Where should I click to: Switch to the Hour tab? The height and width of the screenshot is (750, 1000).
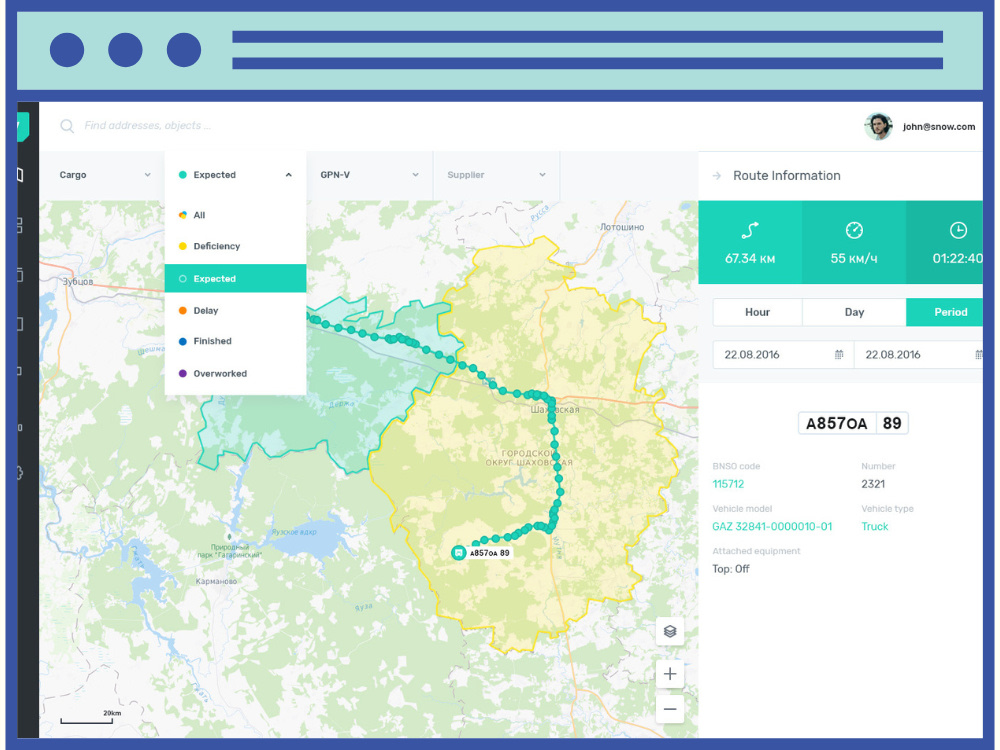pos(757,312)
